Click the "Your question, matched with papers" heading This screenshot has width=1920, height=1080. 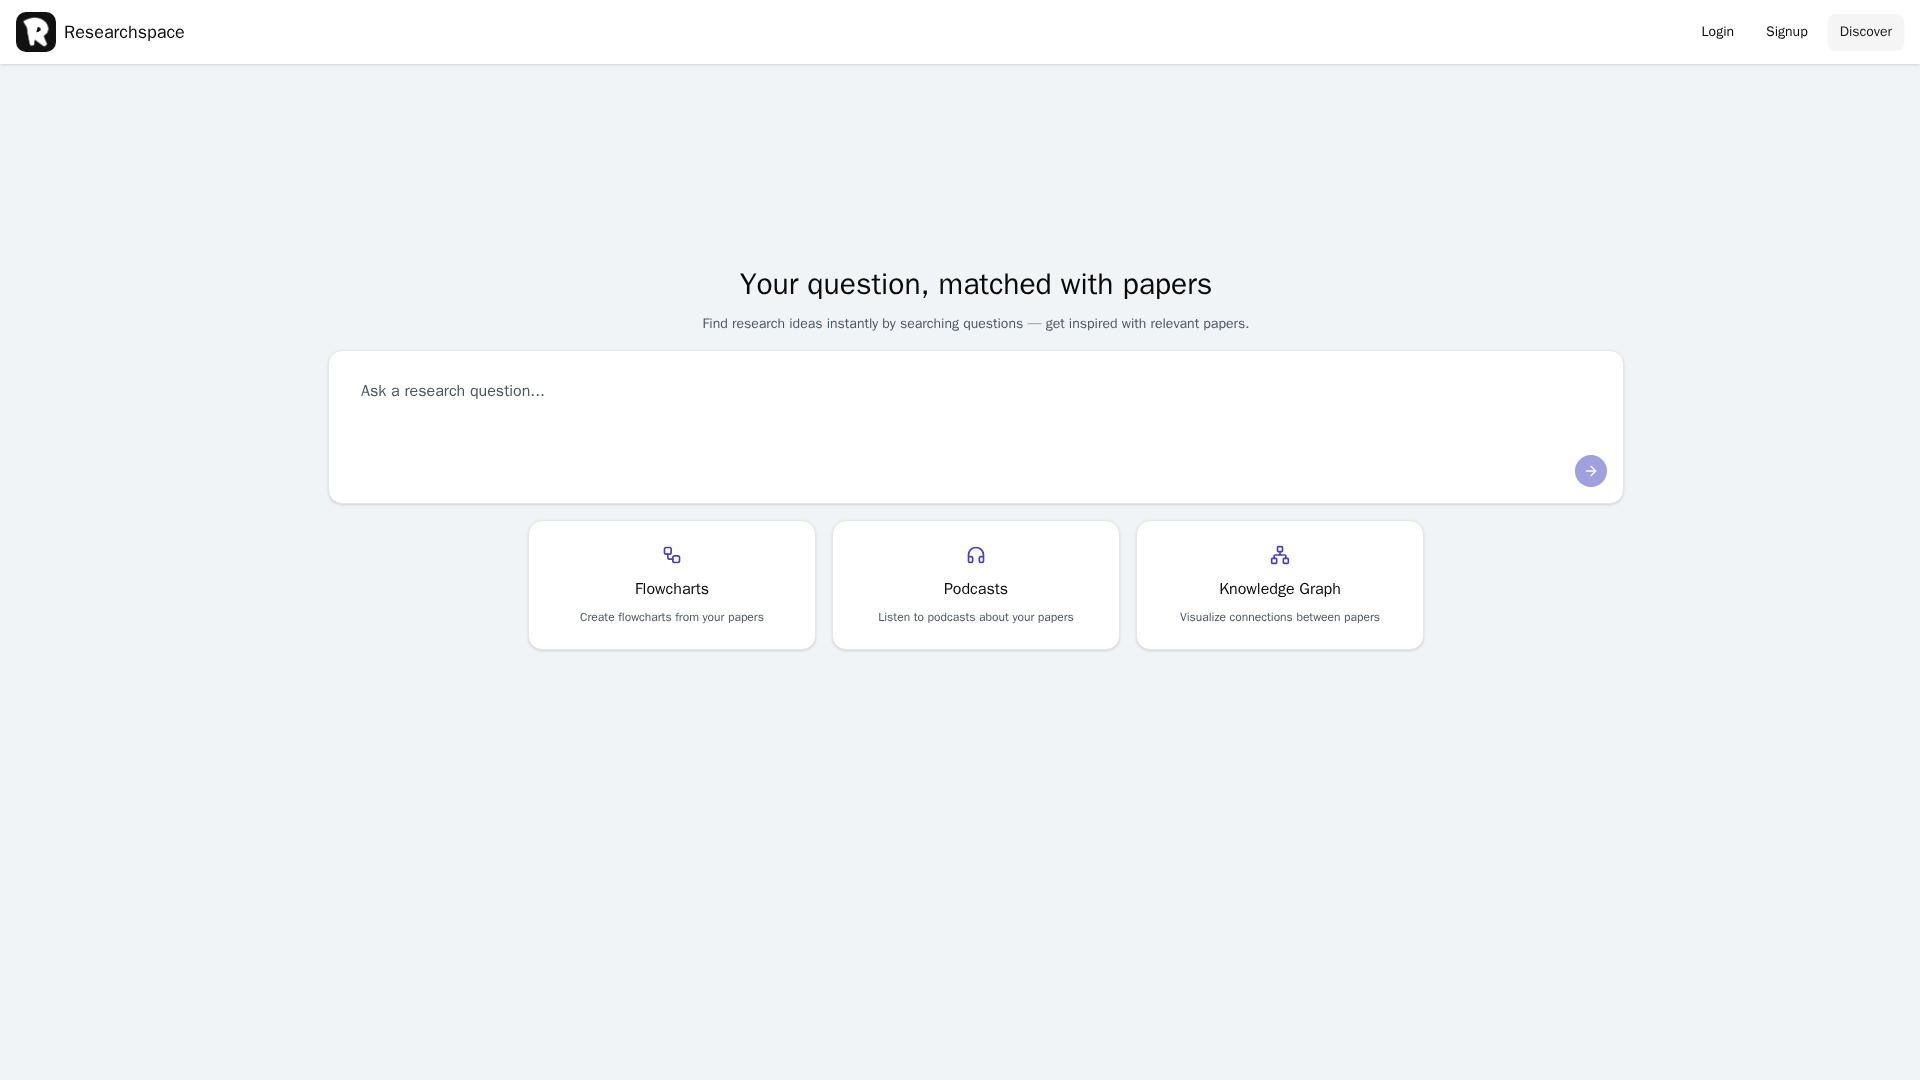[x=975, y=284]
